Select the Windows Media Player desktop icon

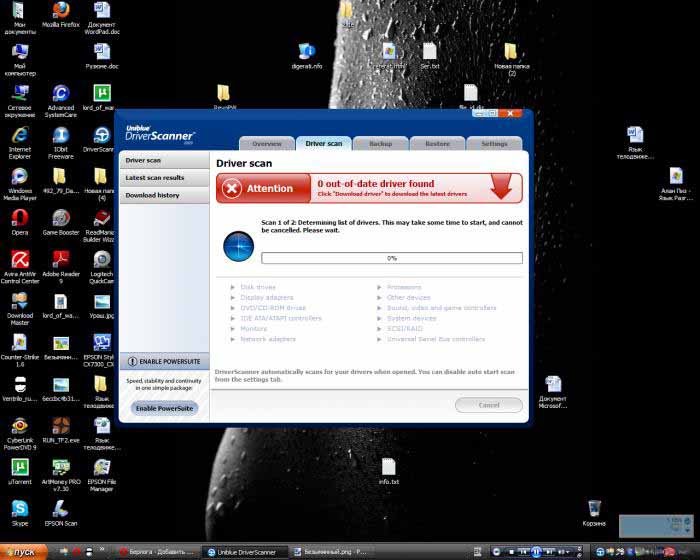(x=20, y=184)
